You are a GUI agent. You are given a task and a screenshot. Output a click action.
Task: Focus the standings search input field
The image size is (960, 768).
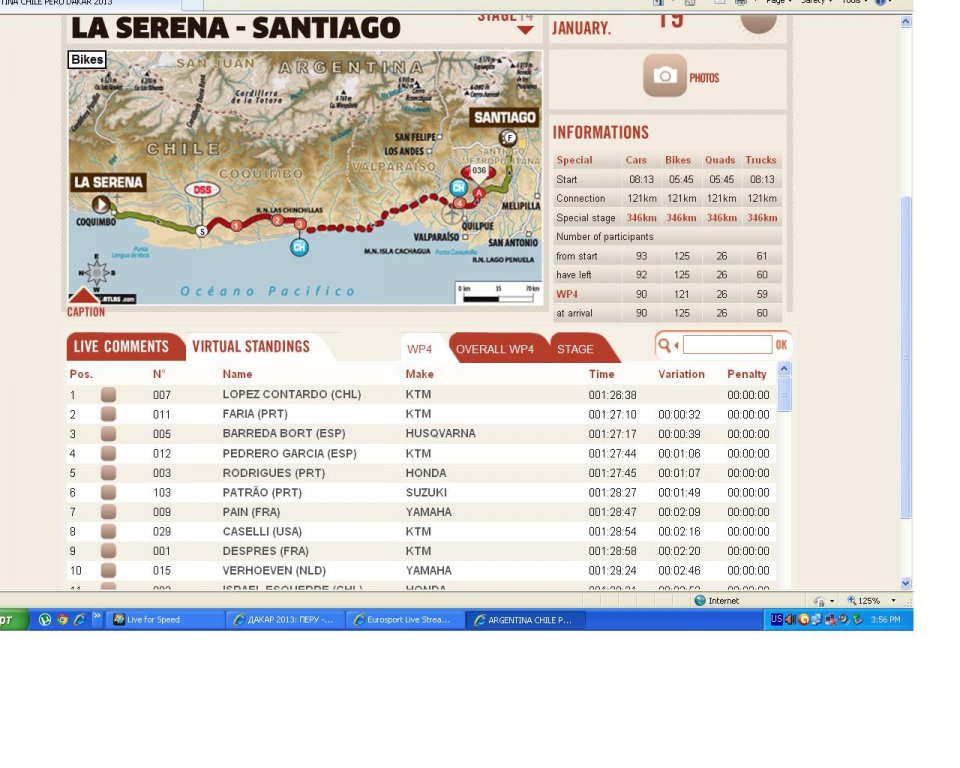[727, 345]
